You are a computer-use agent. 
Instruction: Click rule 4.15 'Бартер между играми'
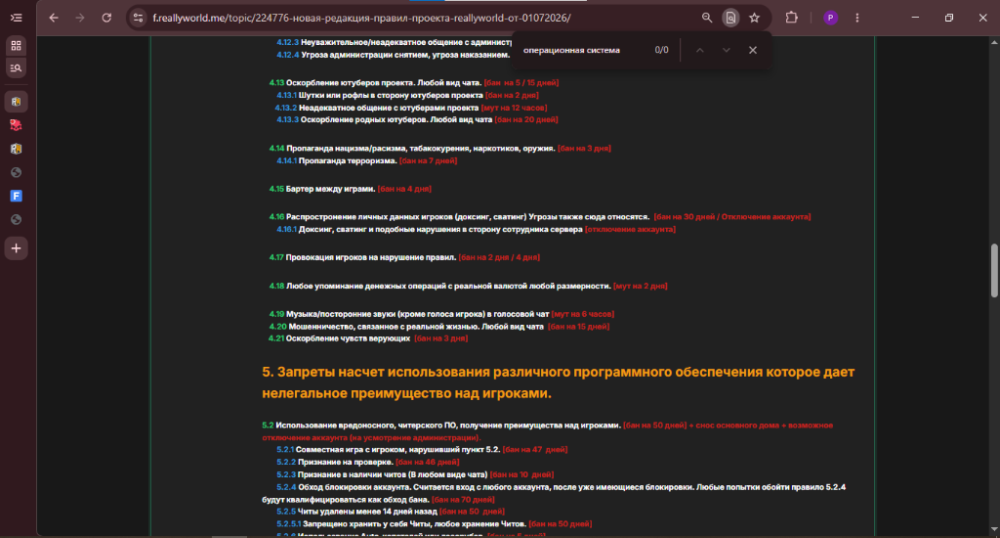click(x=350, y=189)
